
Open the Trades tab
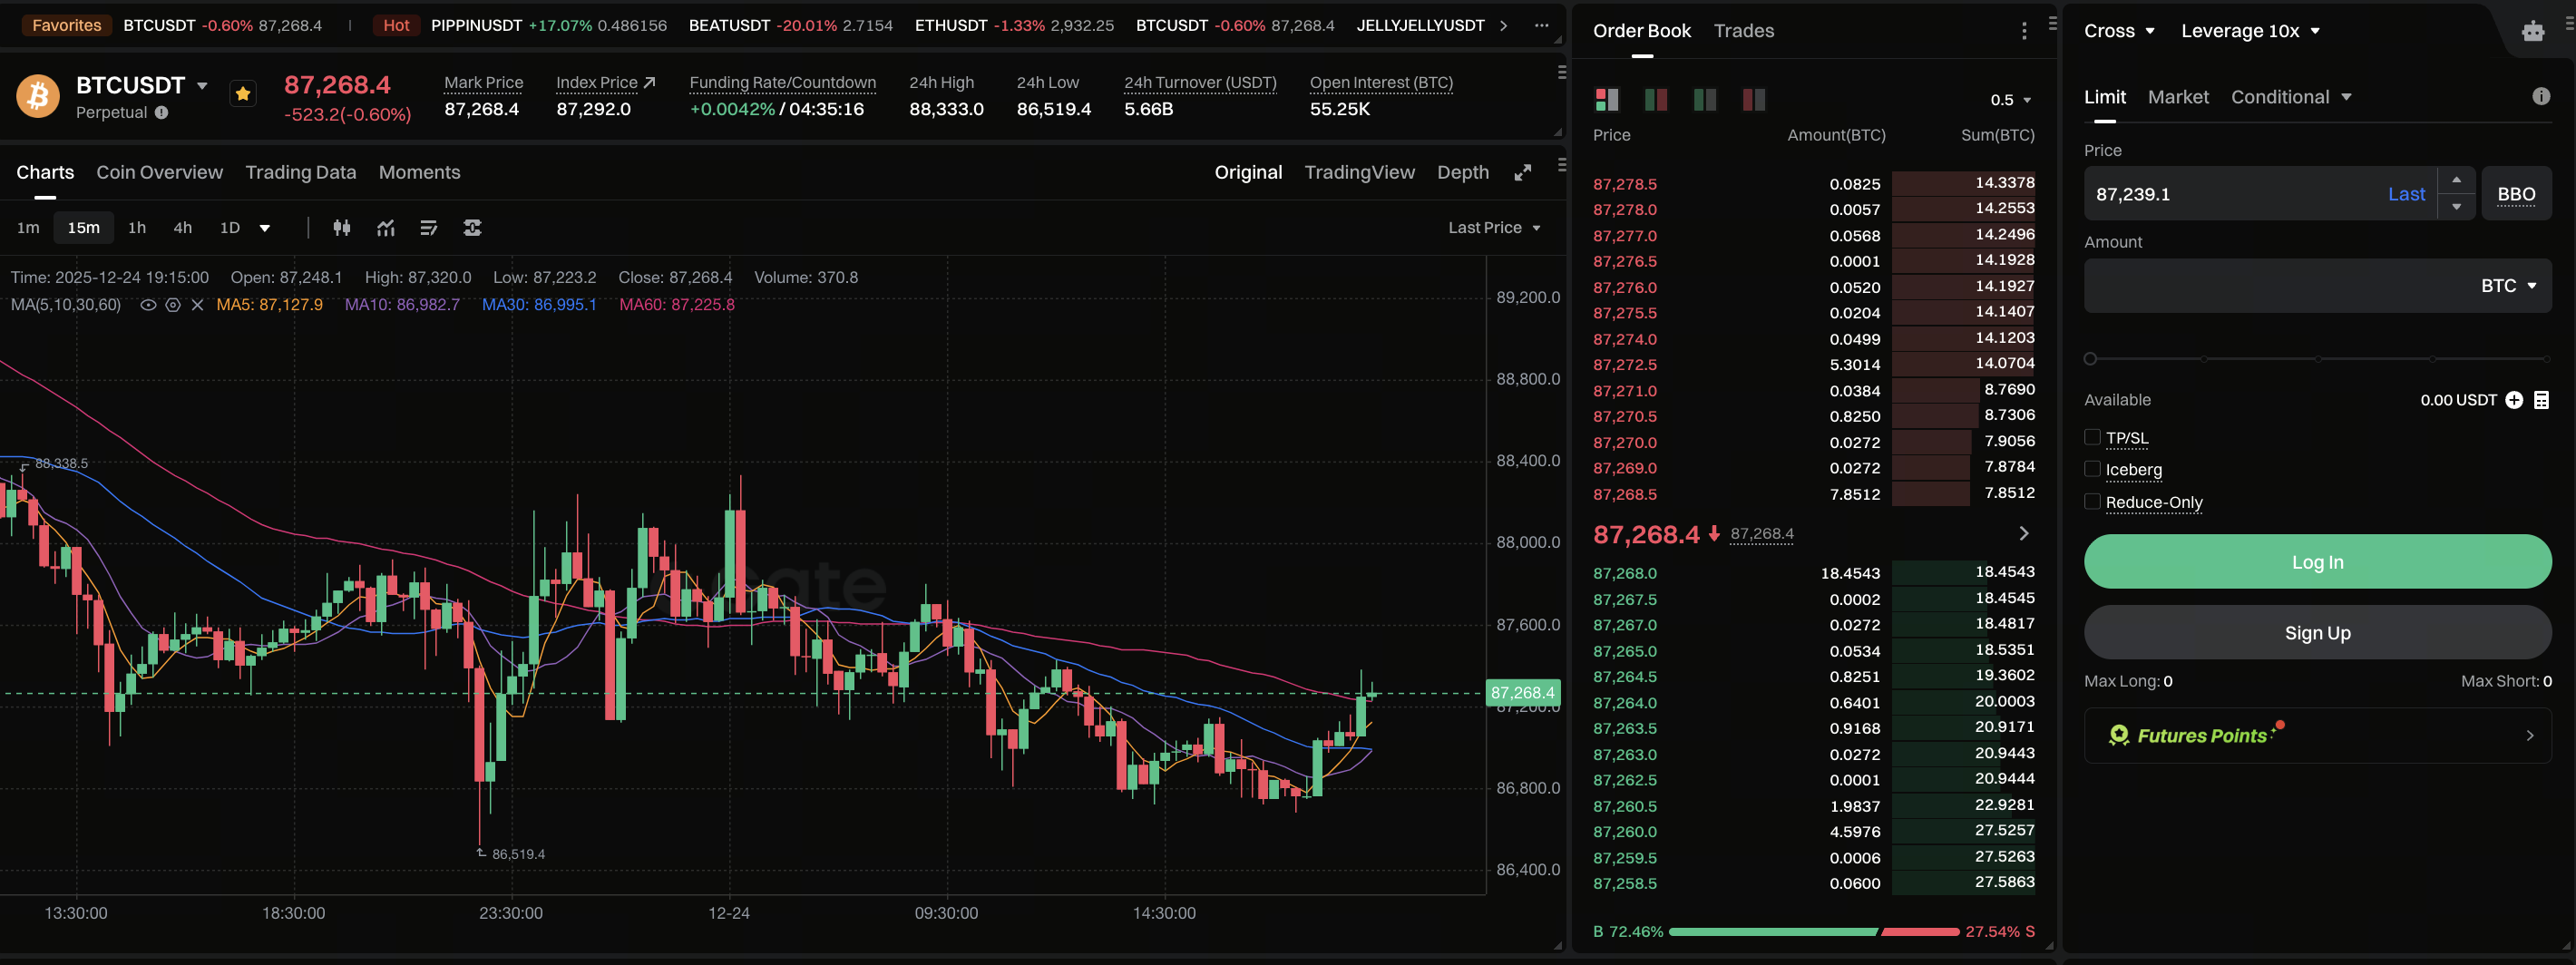point(1744,31)
